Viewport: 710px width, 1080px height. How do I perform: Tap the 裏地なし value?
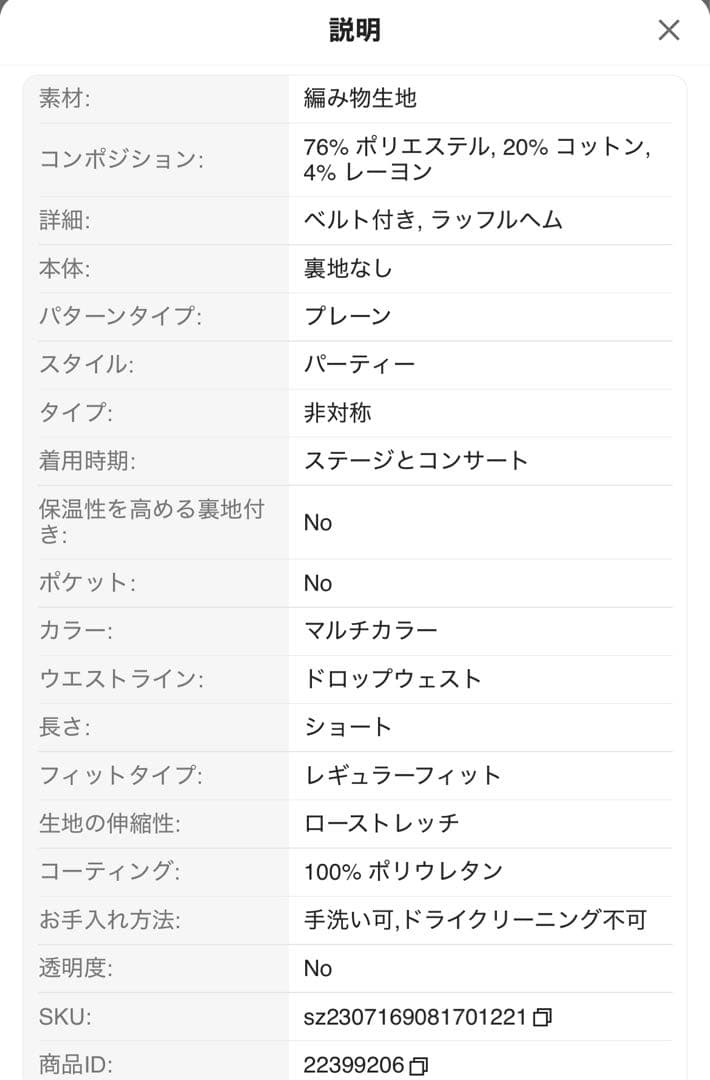point(348,268)
